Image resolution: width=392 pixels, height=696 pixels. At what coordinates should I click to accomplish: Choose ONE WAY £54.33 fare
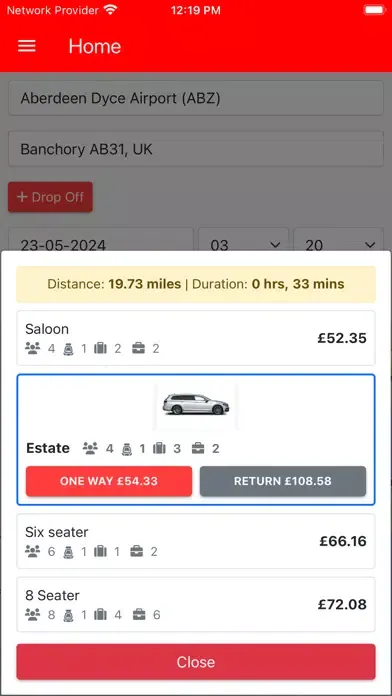click(x=109, y=481)
